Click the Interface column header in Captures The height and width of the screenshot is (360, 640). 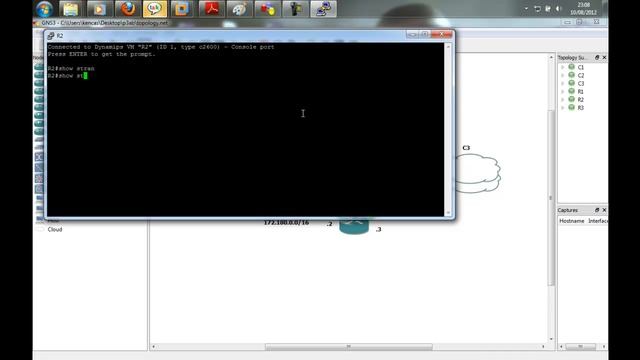(597, 221)
